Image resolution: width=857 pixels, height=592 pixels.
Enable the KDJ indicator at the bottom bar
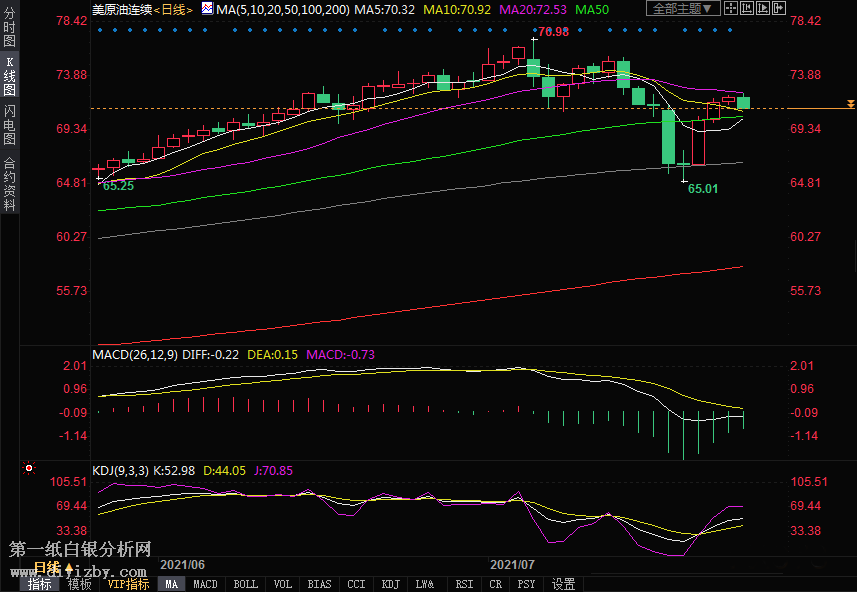pos(390,584)
